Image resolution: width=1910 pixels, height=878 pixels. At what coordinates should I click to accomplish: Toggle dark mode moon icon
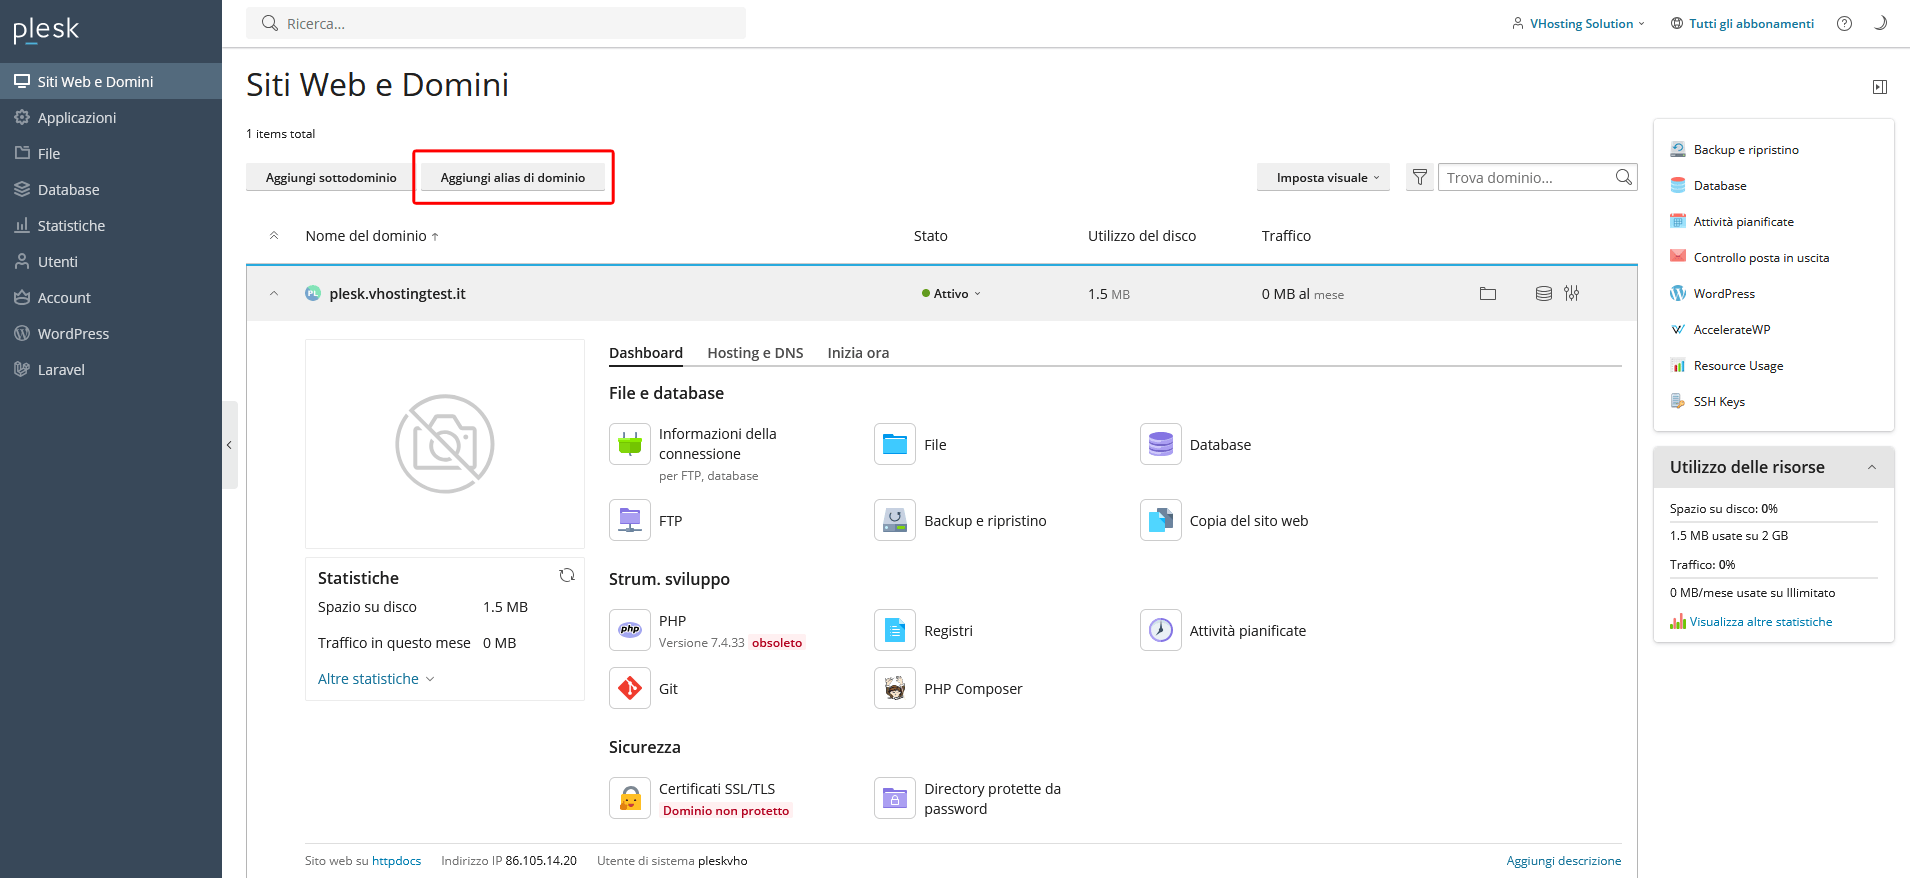[1880, 23]
